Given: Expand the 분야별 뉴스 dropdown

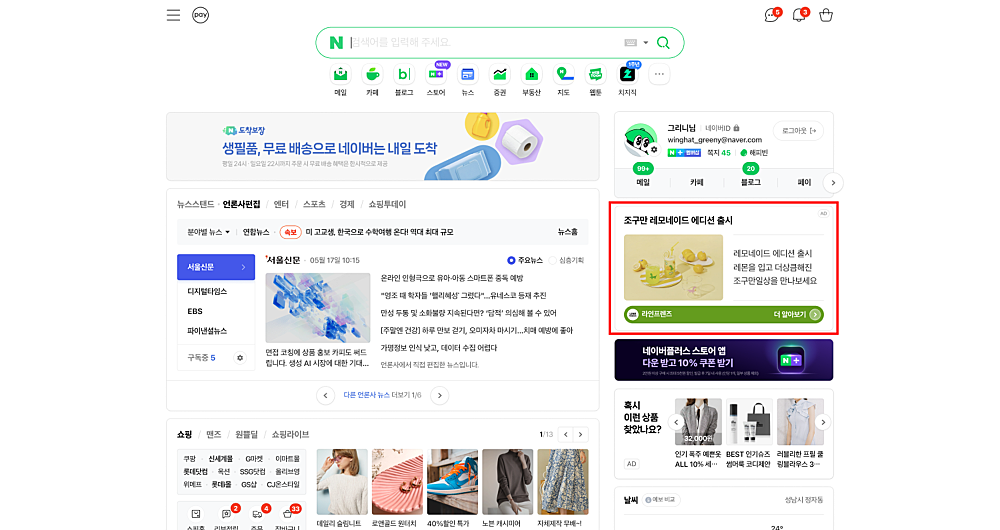Looking at the screenshot, I should point(208,232).
